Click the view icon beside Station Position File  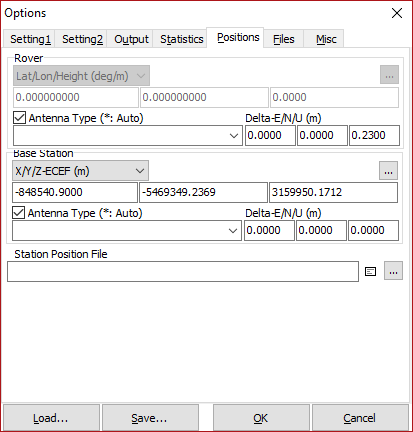click(370, 272)
